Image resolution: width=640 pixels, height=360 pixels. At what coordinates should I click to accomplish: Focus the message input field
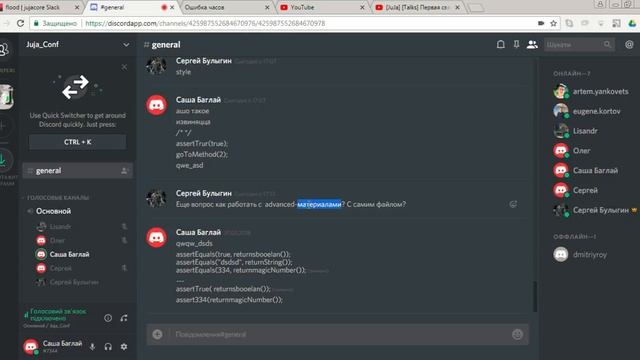click(x=339, y=334)
